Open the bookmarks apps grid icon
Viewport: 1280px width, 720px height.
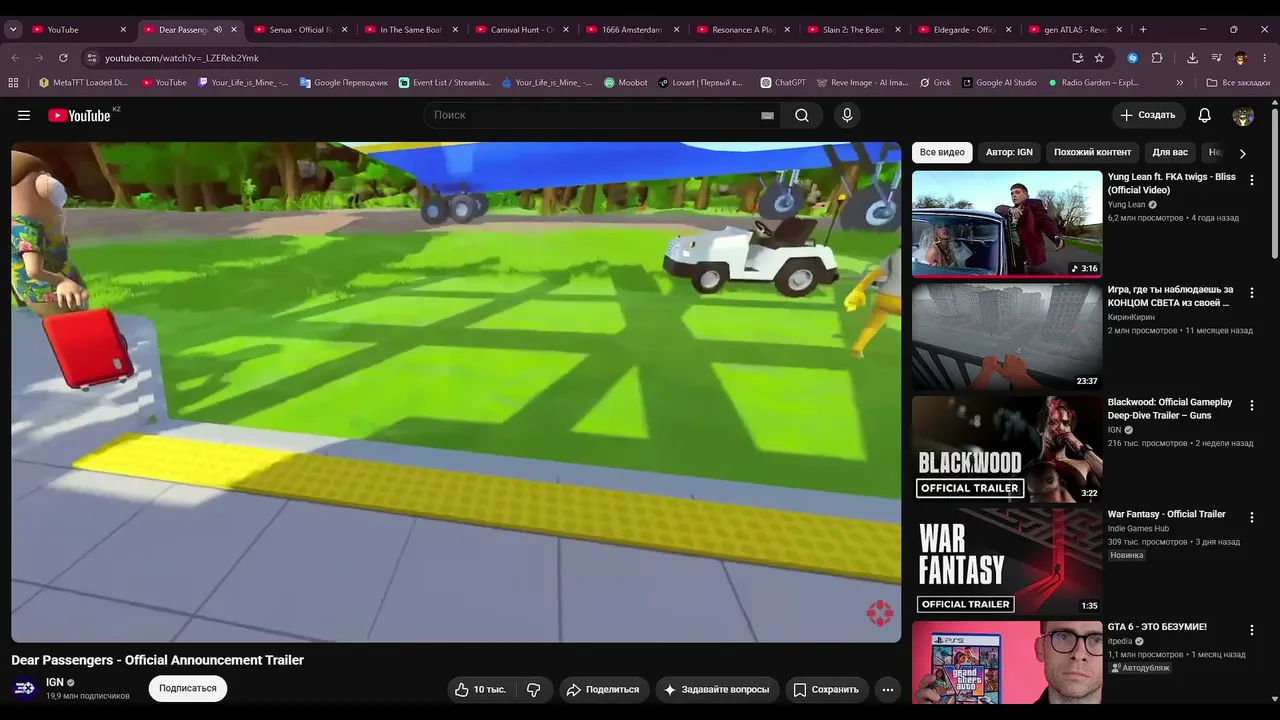tap(14, 83)
